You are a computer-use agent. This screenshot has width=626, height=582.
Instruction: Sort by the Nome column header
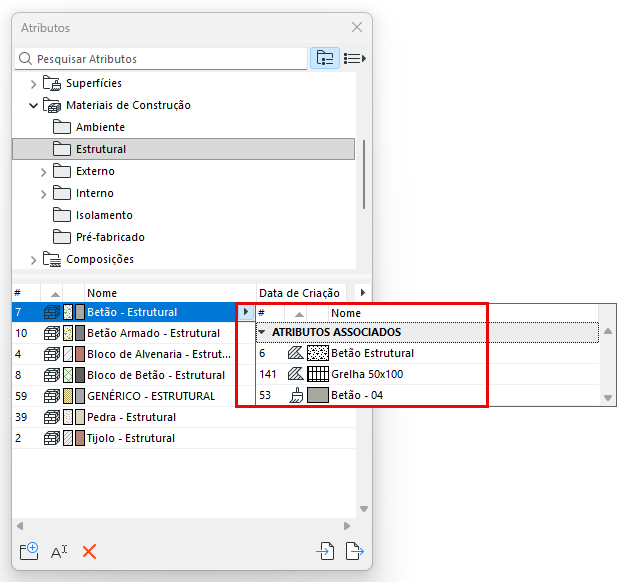[170, 293]
